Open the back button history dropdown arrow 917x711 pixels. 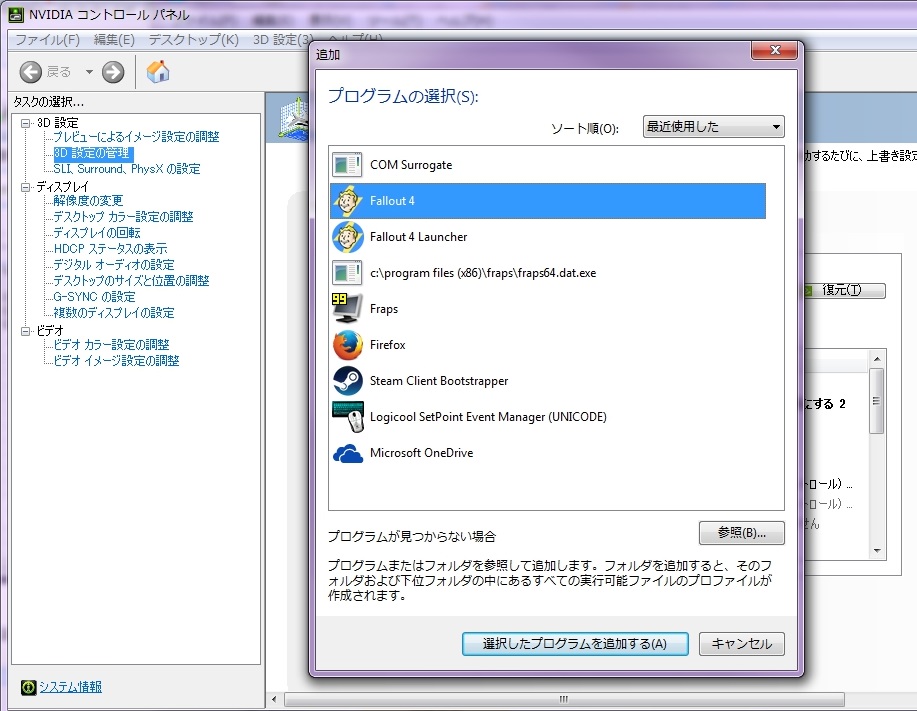[x=89, y=72]
